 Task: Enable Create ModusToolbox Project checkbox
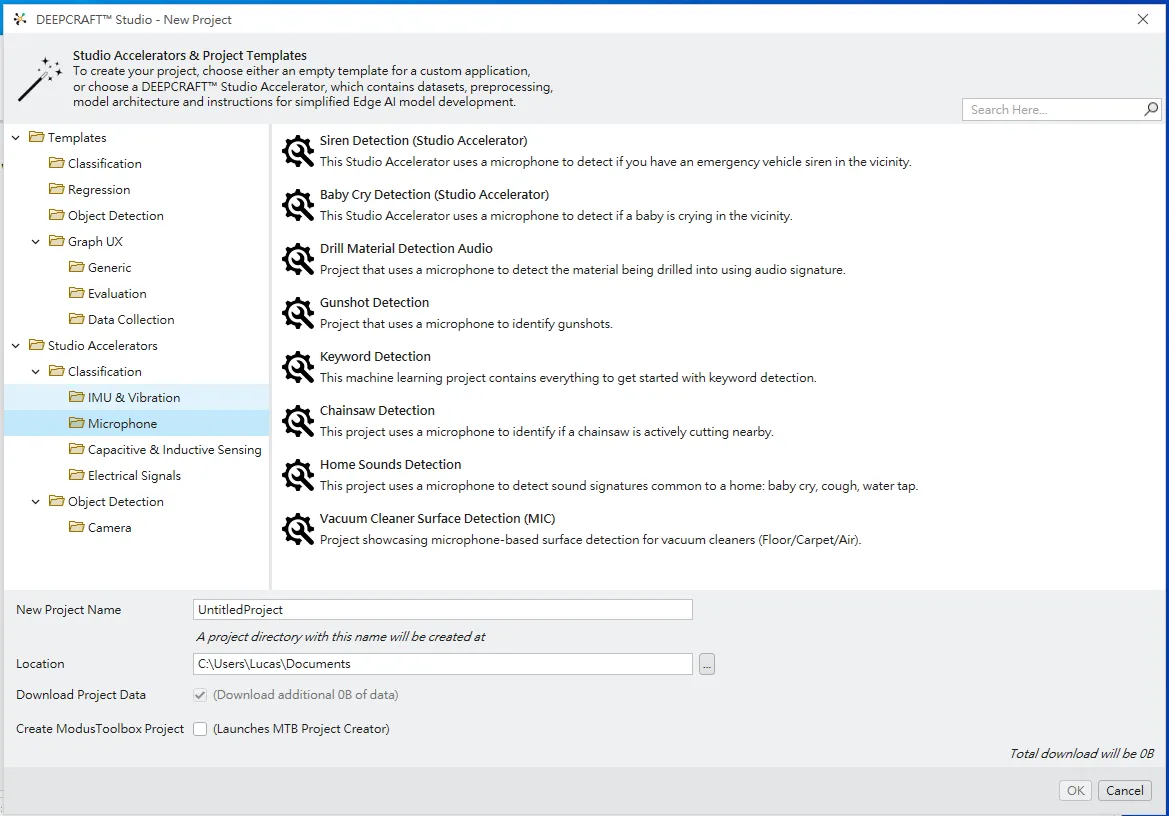click(200, 729)
